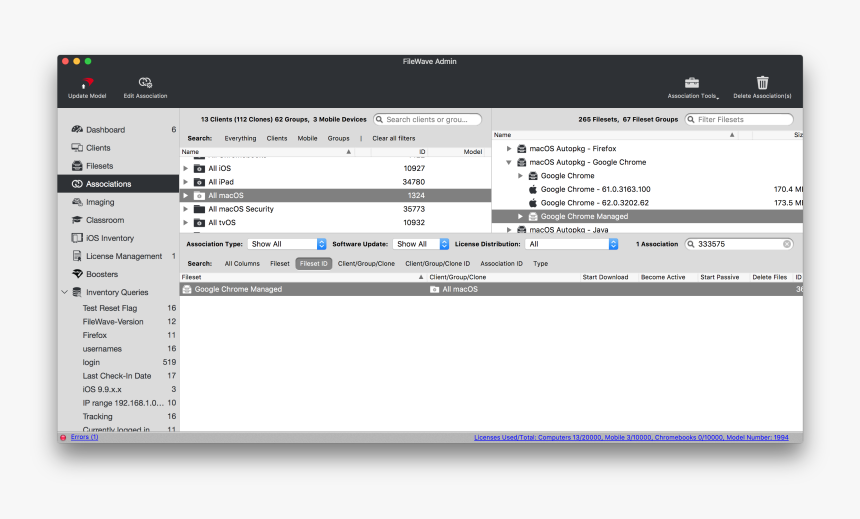Image resolution: width=860 pixels, height=519 pixels.
Task: Expand the Google Chrome Managed fileset
Action: [x=520, y=216]
